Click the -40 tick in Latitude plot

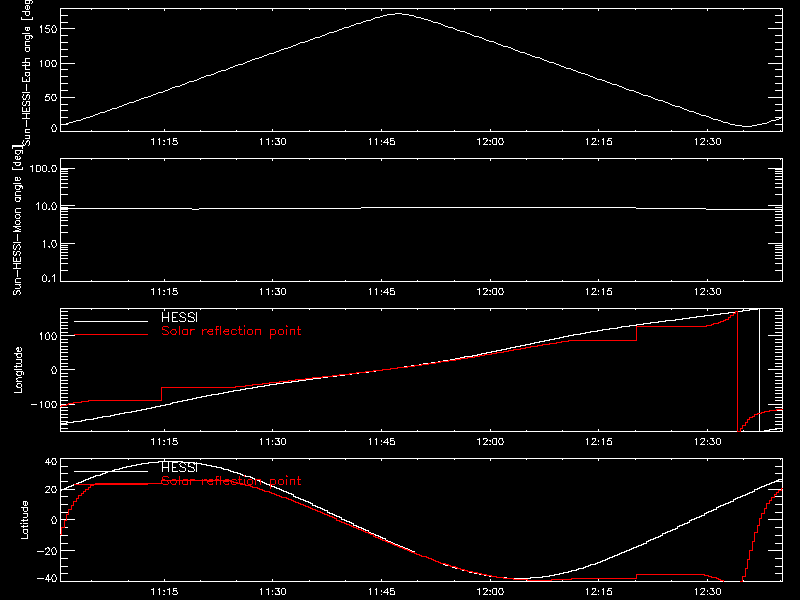pos(47,579)
